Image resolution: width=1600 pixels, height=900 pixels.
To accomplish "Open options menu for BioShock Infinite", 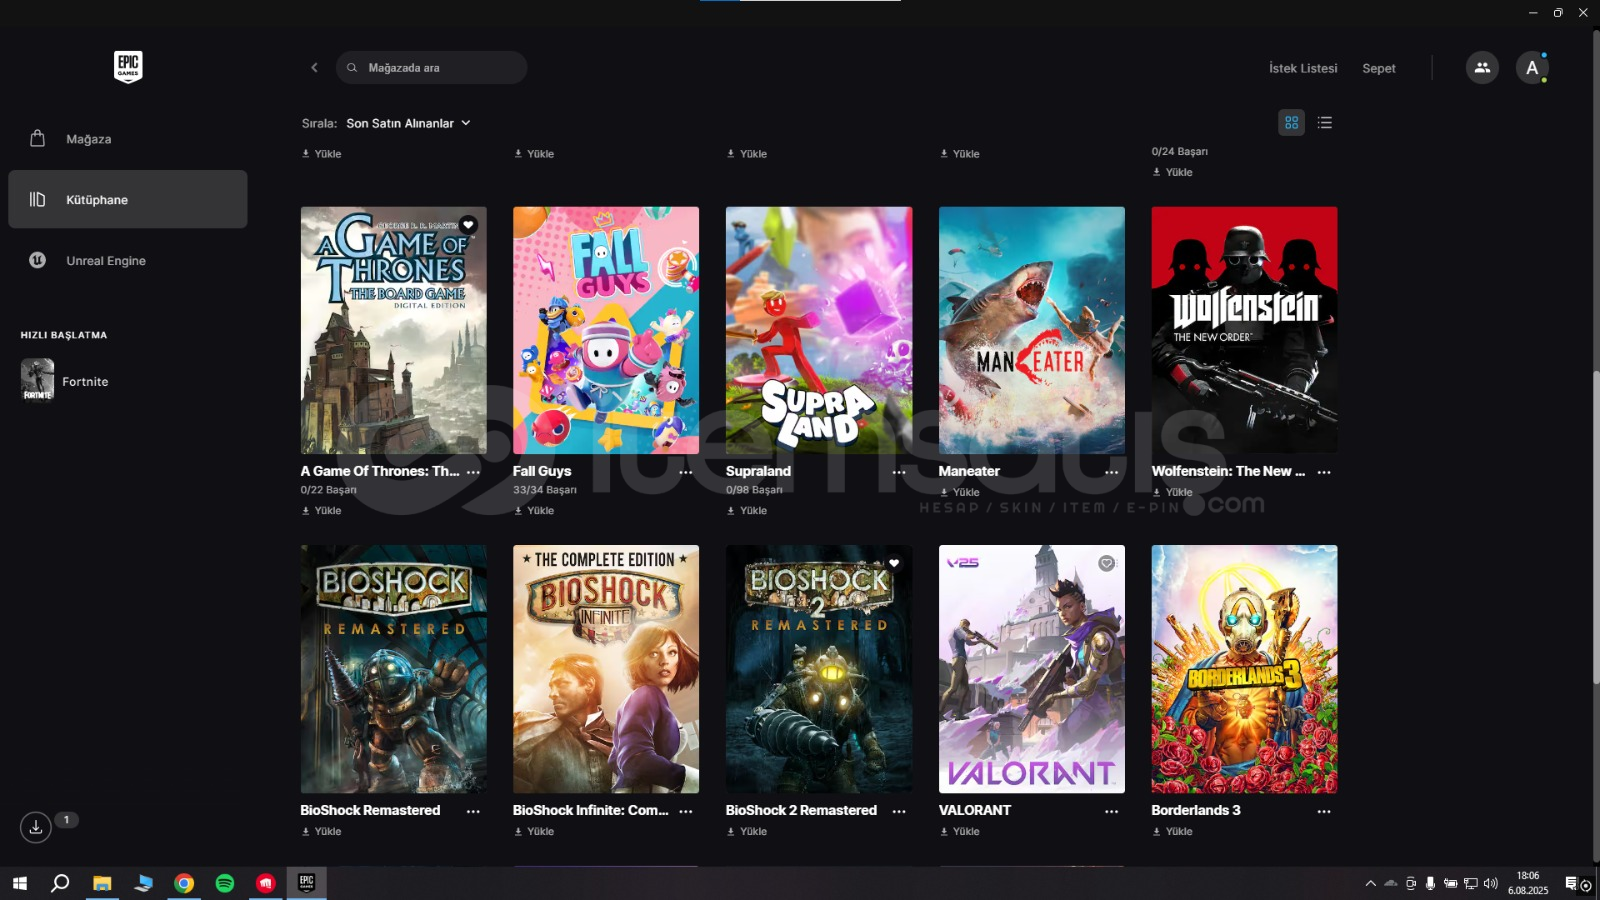I will coord(686,811).
